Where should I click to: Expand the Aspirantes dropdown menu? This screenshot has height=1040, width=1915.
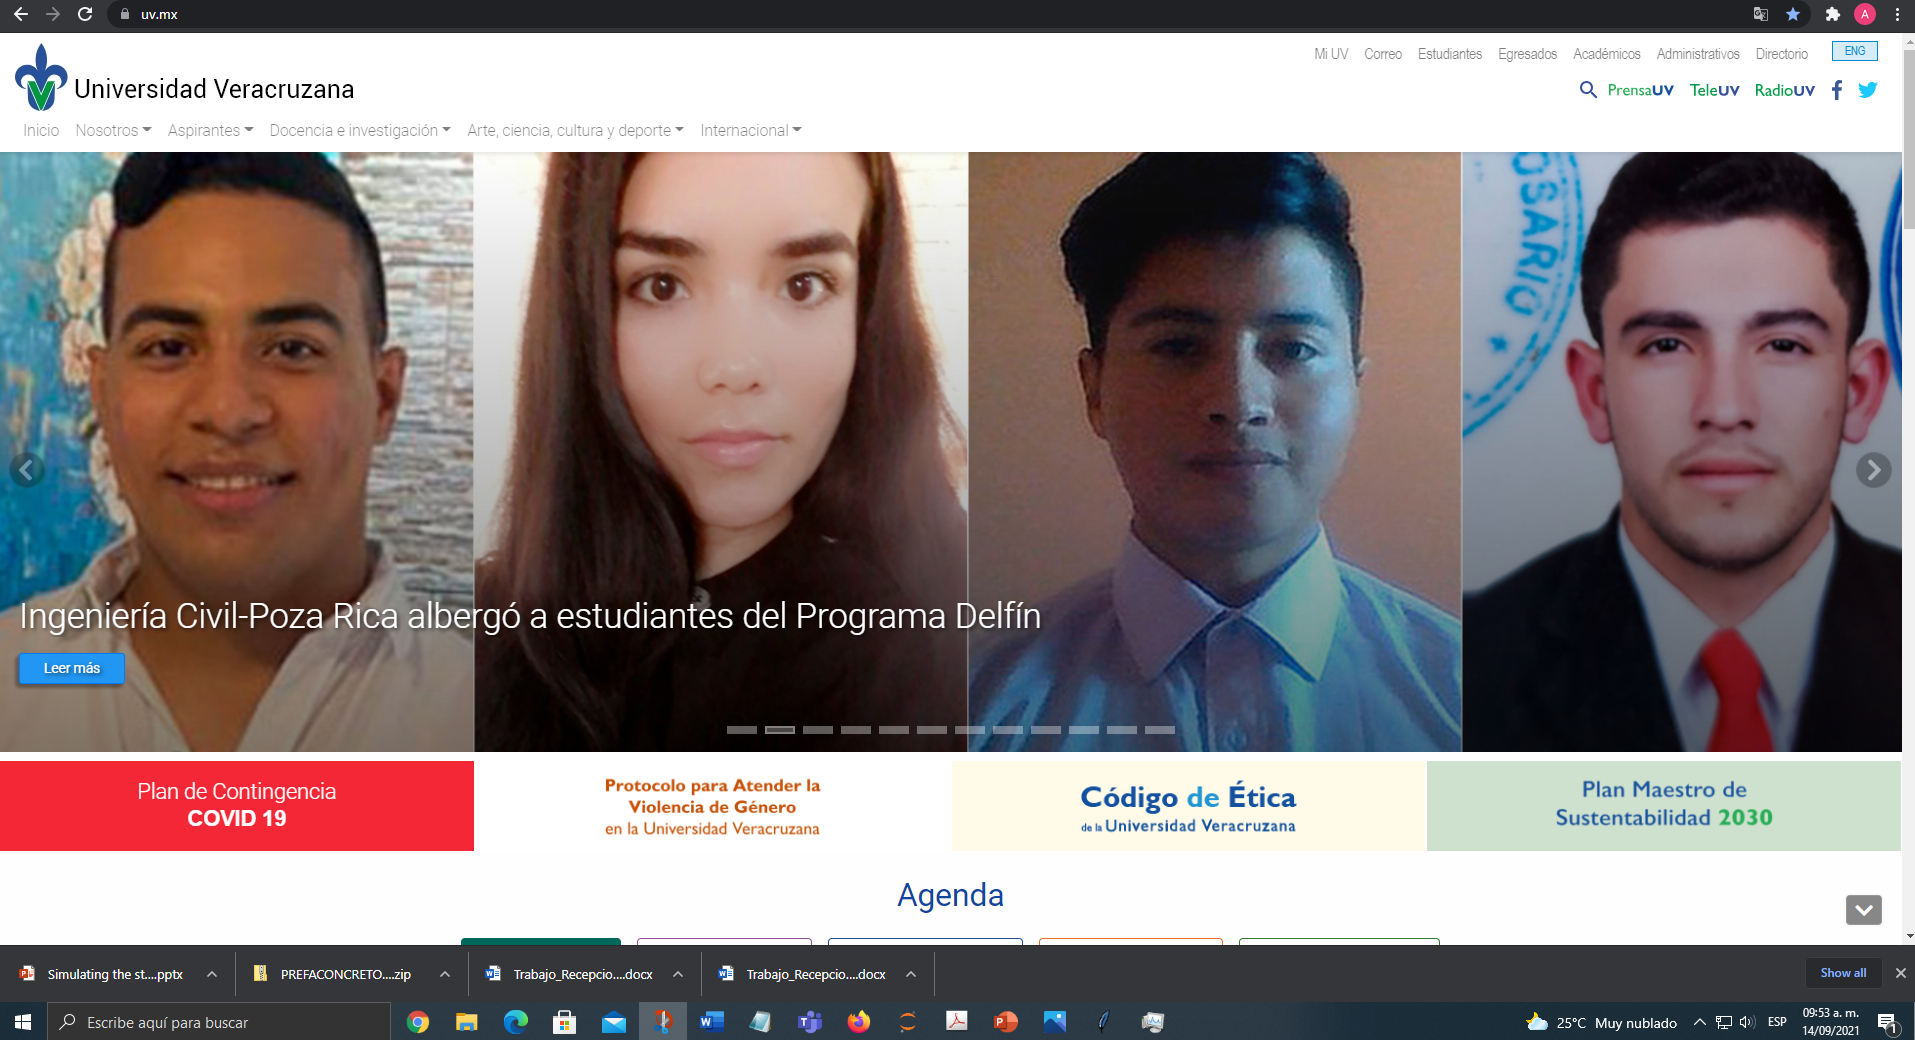point(210,131)
